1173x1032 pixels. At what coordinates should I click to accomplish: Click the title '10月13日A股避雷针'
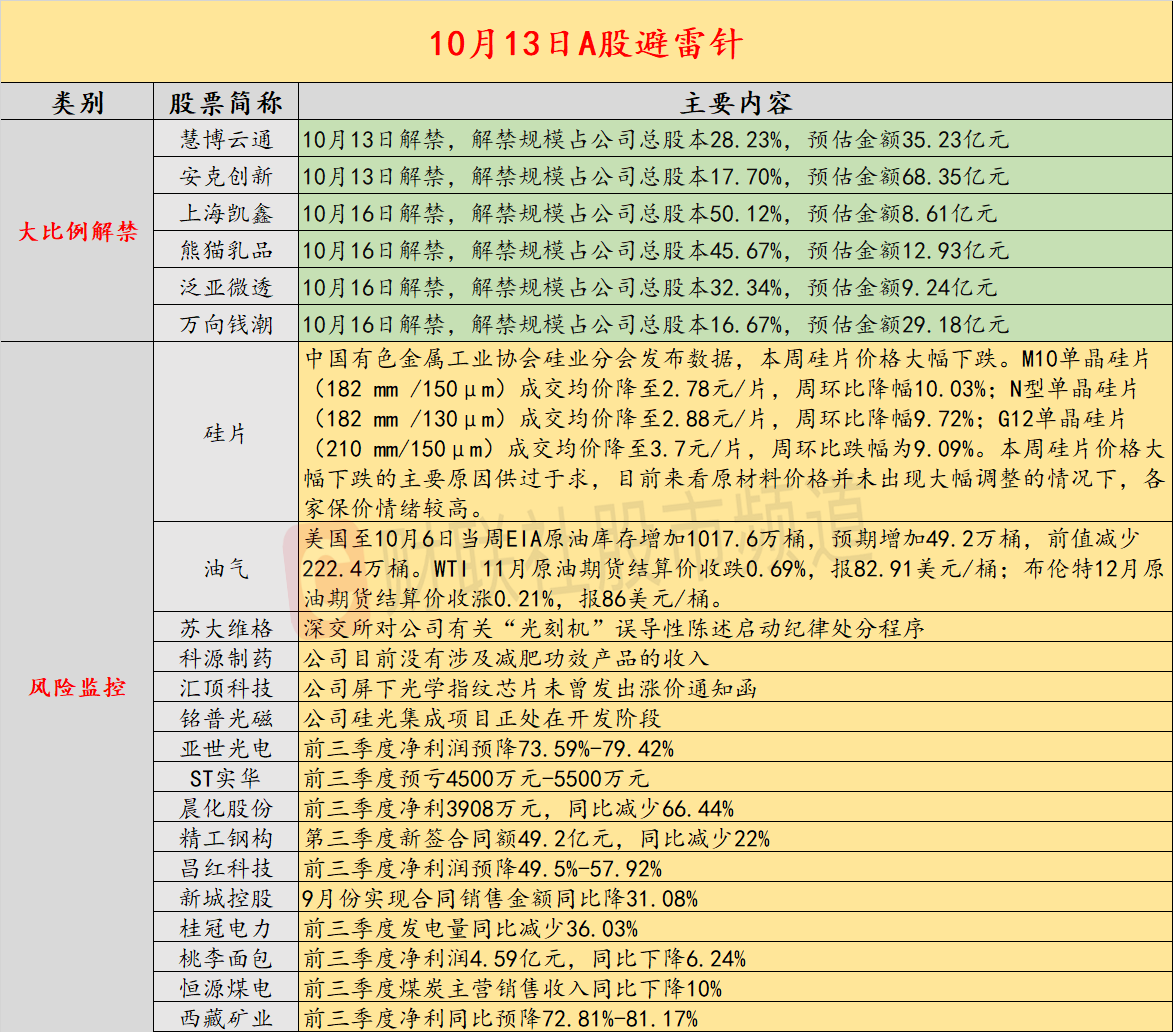tap(586, 43)
